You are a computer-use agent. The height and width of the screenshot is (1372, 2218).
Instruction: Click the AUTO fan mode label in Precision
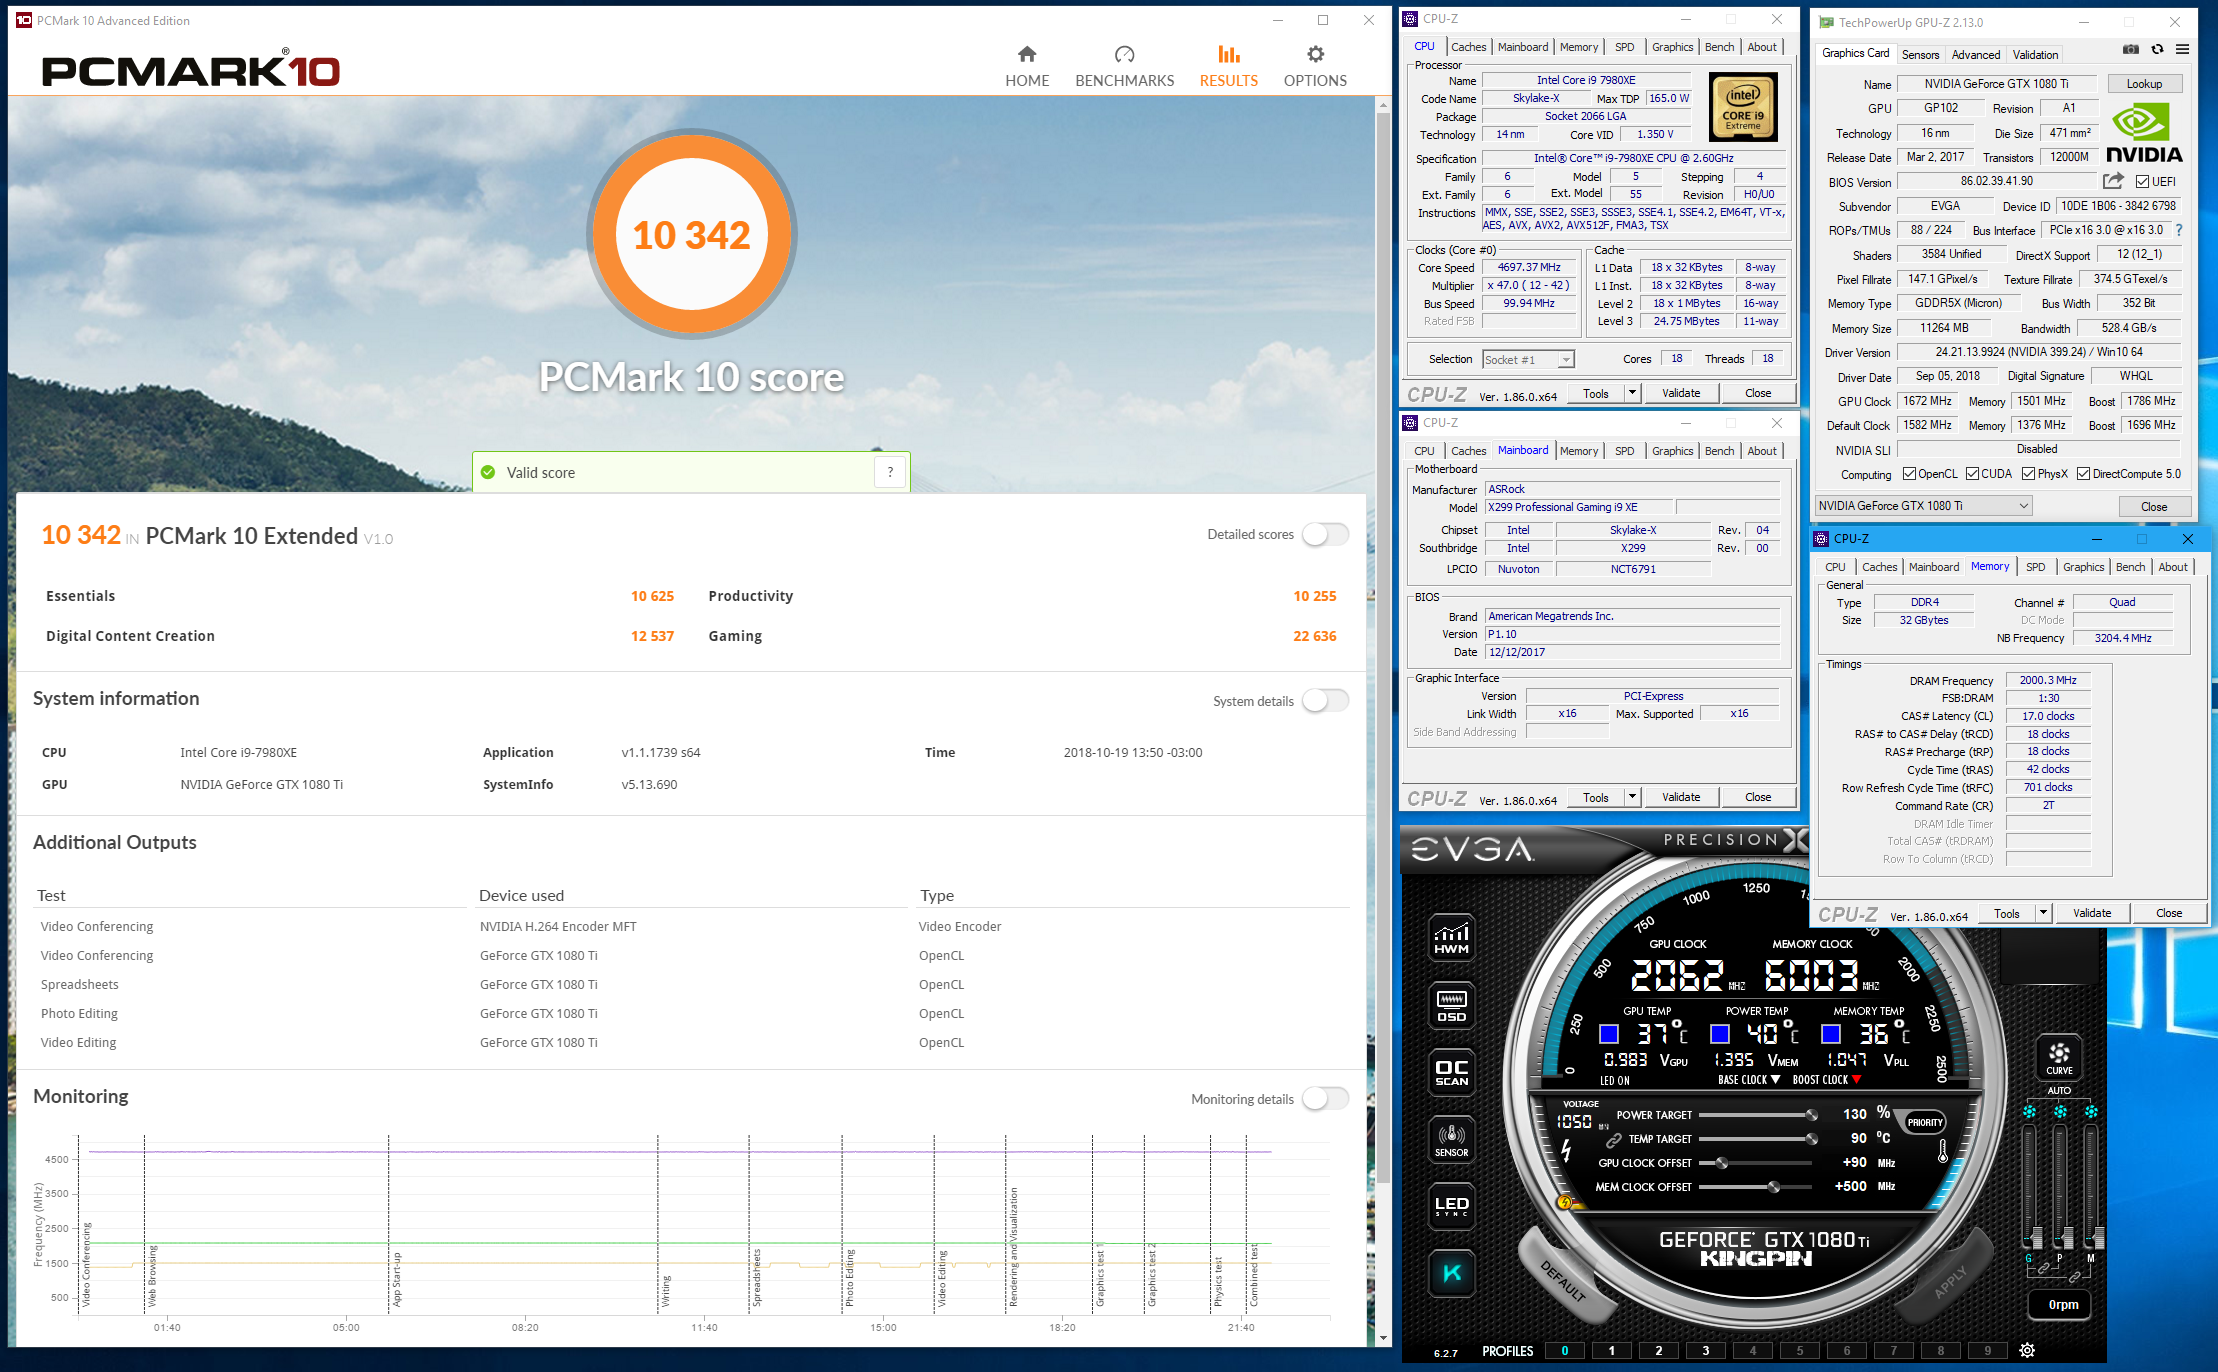2059,1090
